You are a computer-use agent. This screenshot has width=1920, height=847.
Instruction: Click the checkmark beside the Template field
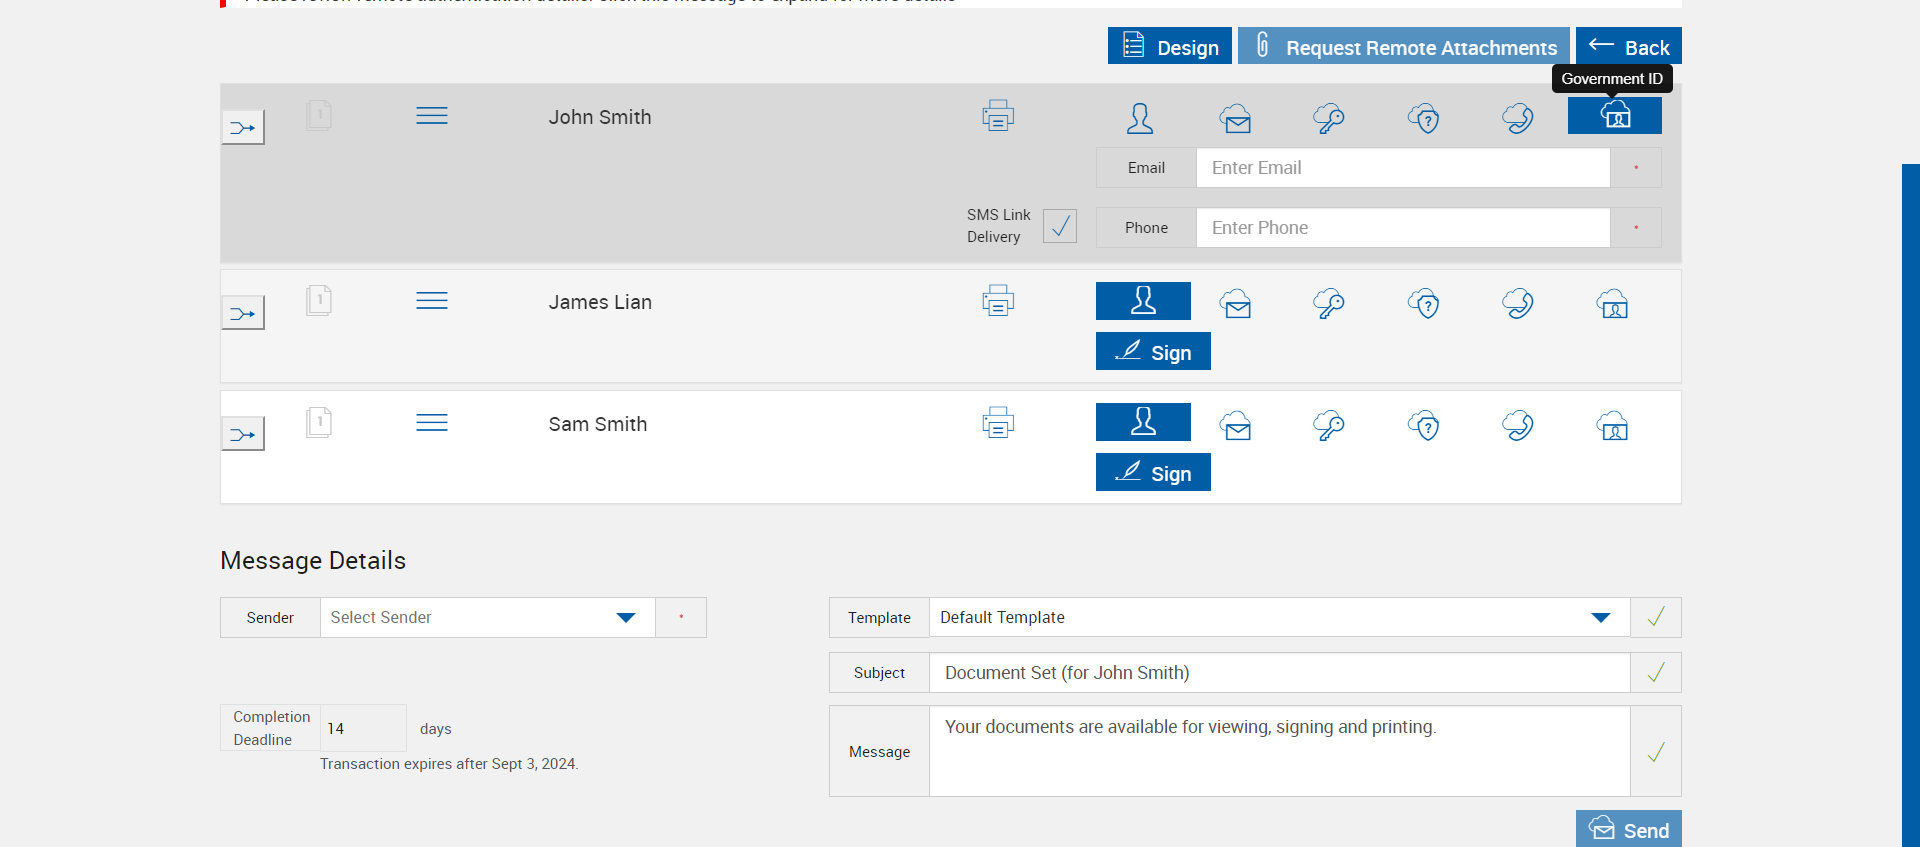(1656, 617)
